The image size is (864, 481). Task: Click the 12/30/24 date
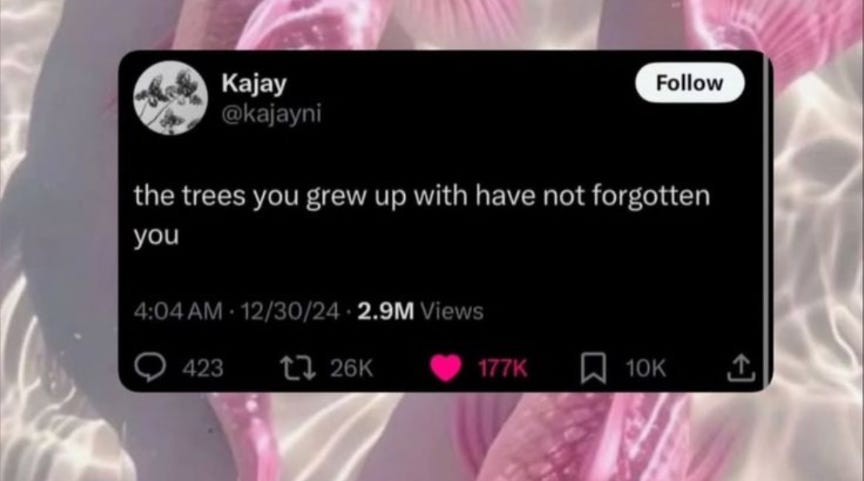[290, 311]
